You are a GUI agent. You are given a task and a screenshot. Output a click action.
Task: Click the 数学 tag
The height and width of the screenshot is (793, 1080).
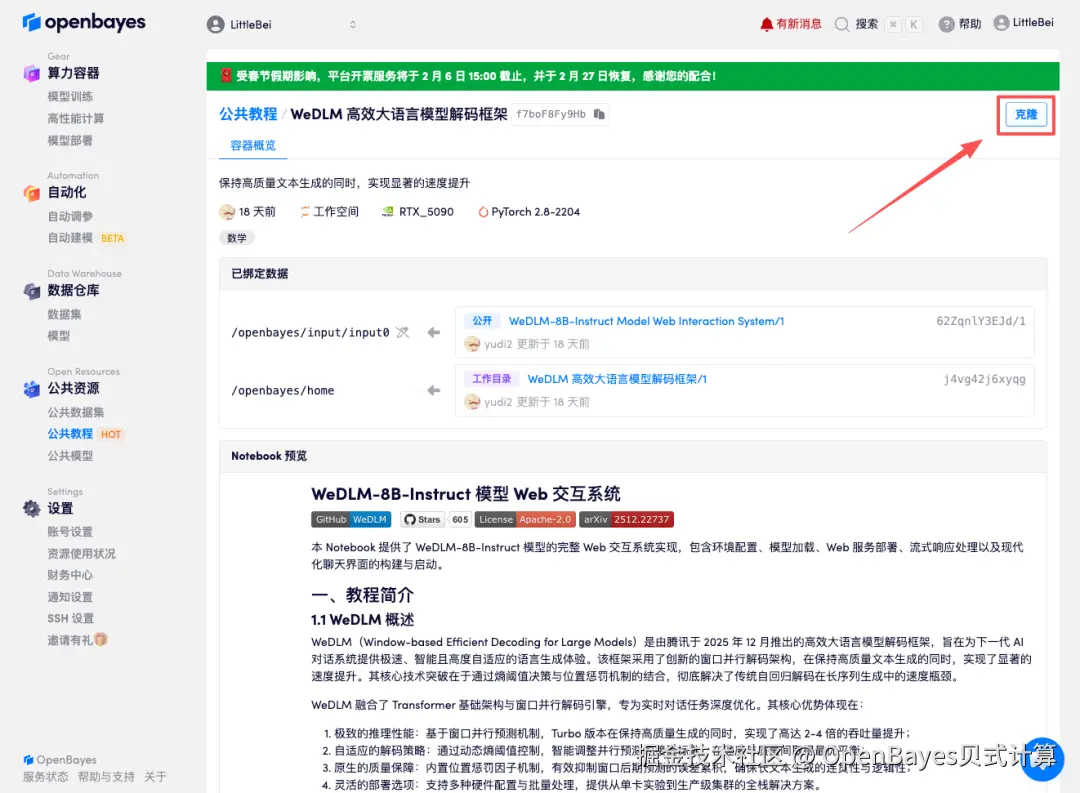coord(237,238)
